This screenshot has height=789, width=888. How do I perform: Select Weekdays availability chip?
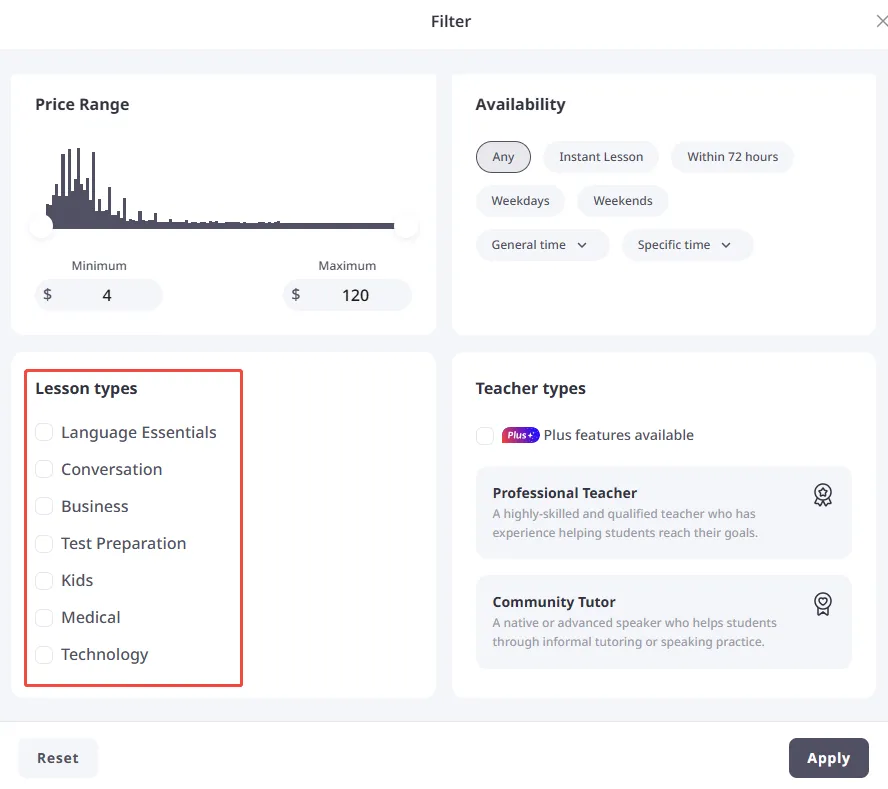(520, 201)
